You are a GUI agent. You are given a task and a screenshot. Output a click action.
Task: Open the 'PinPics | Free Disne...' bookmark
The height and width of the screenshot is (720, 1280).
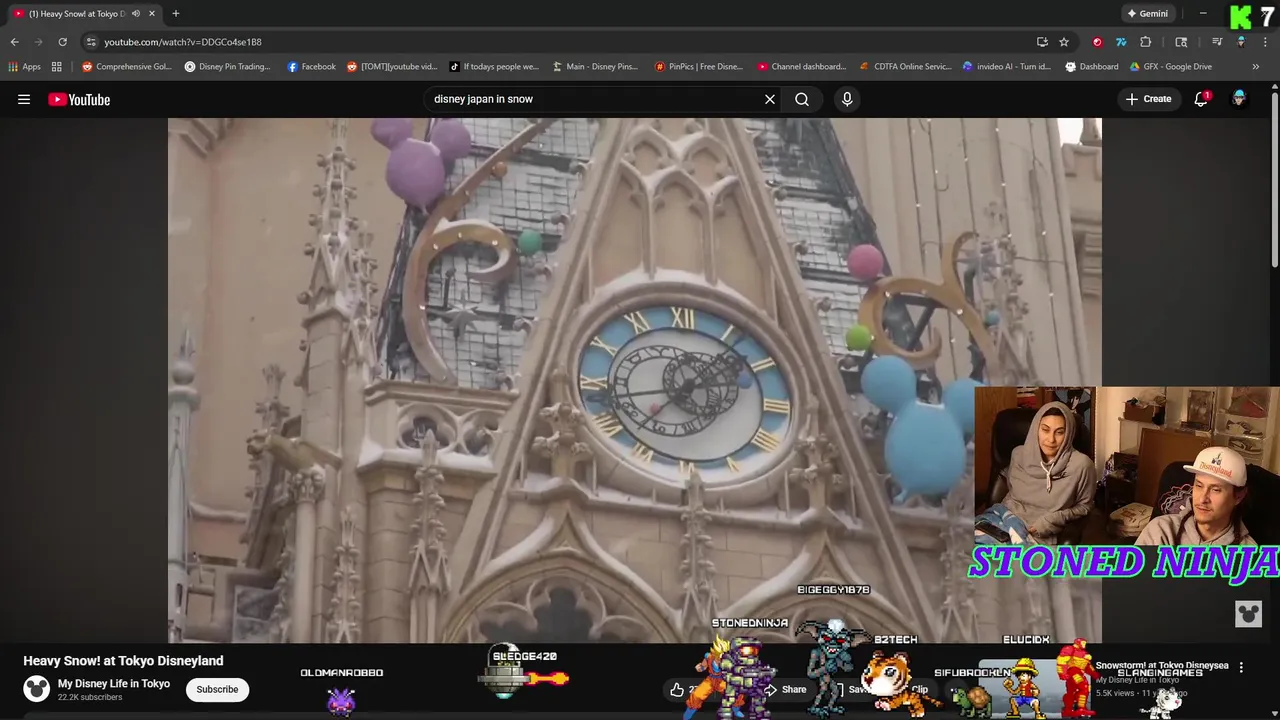(x=698, y=67)
